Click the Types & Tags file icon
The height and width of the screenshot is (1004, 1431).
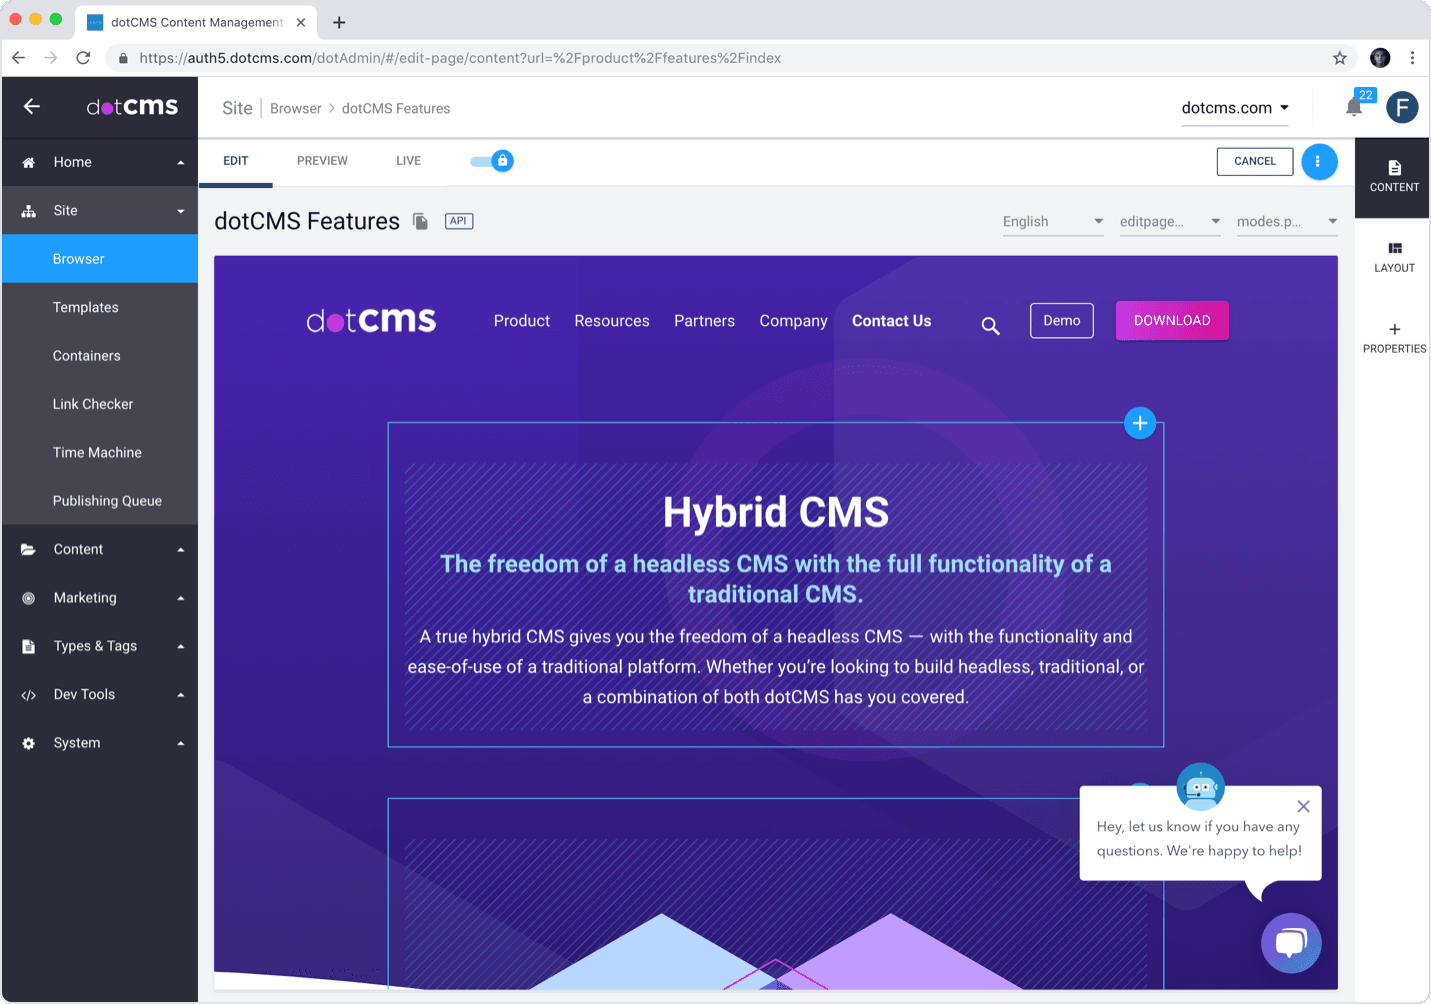29,647
